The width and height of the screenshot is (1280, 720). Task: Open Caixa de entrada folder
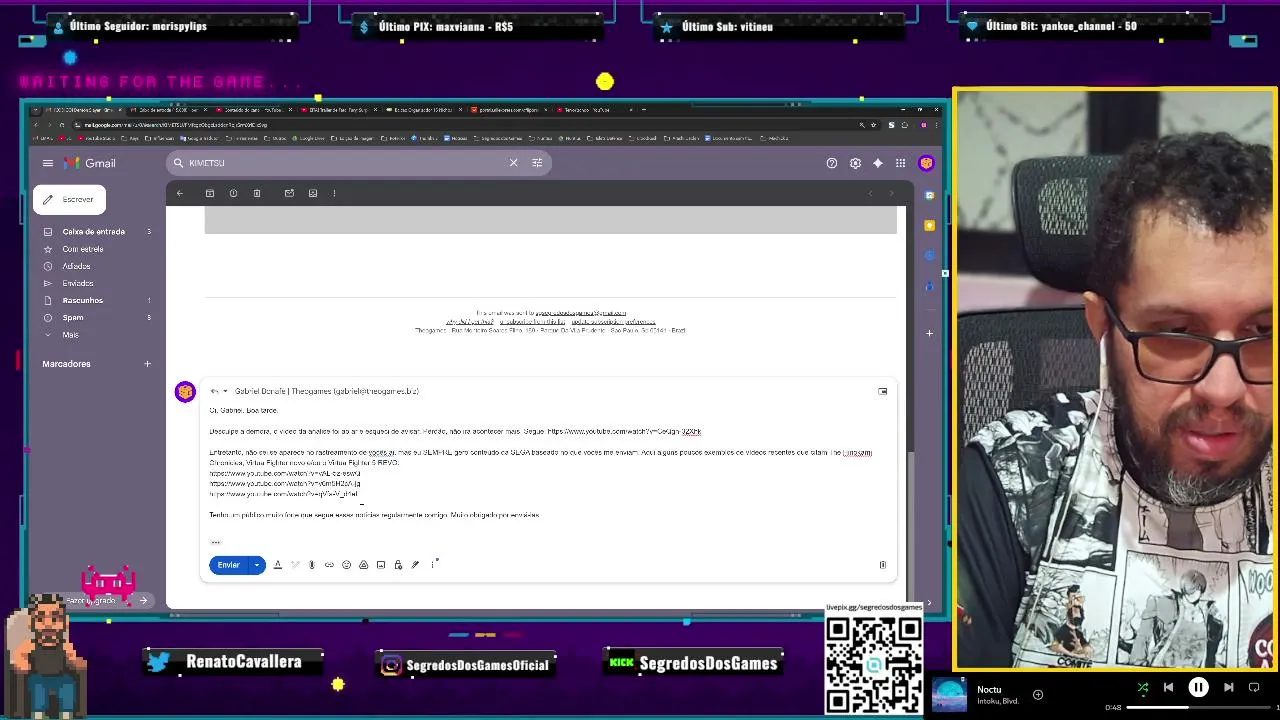(x=93, y=232)
